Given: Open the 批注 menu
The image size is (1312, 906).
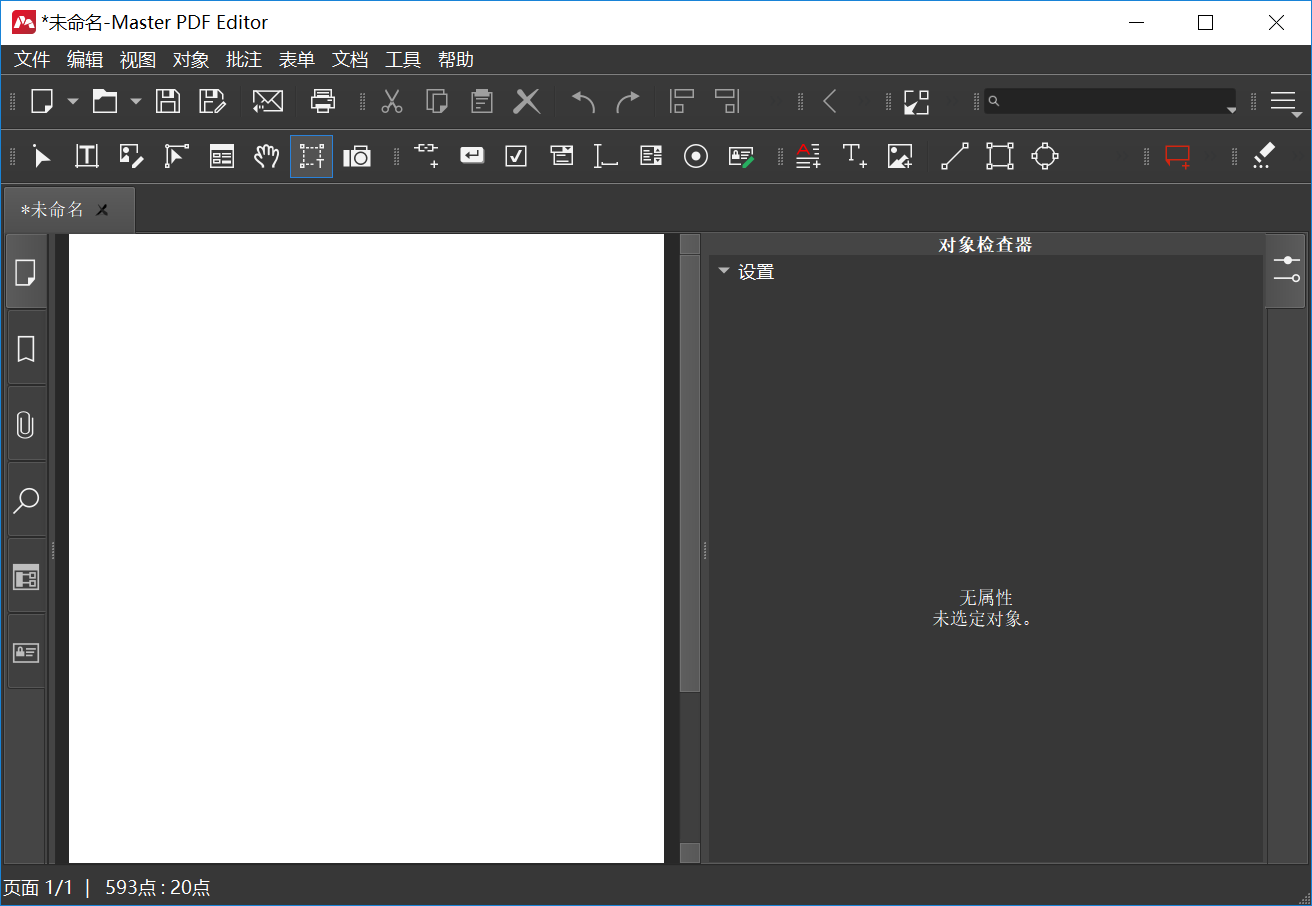Looking at the screenshot, I should click(244, 60).
